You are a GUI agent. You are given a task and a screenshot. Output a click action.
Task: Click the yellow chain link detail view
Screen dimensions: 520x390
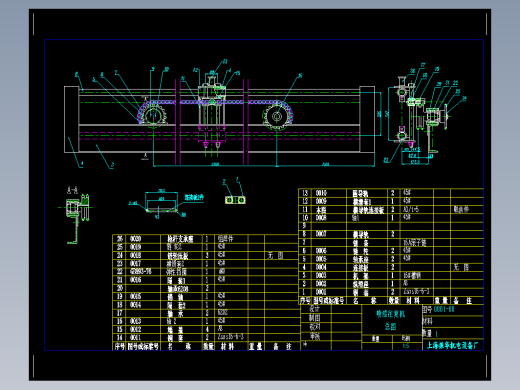235,200
